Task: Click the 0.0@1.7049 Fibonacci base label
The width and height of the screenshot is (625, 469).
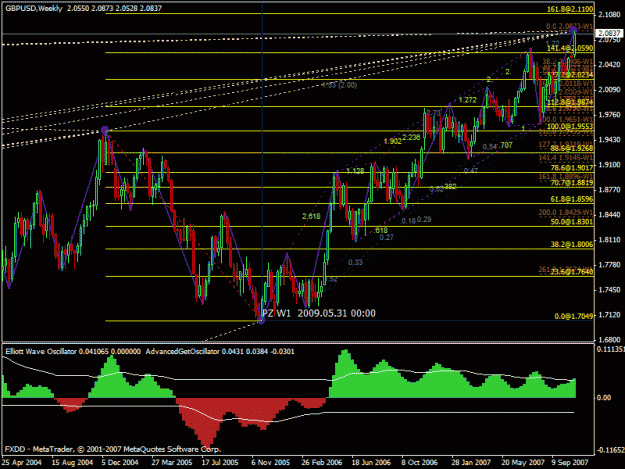Action: click(x=574, y=316)
